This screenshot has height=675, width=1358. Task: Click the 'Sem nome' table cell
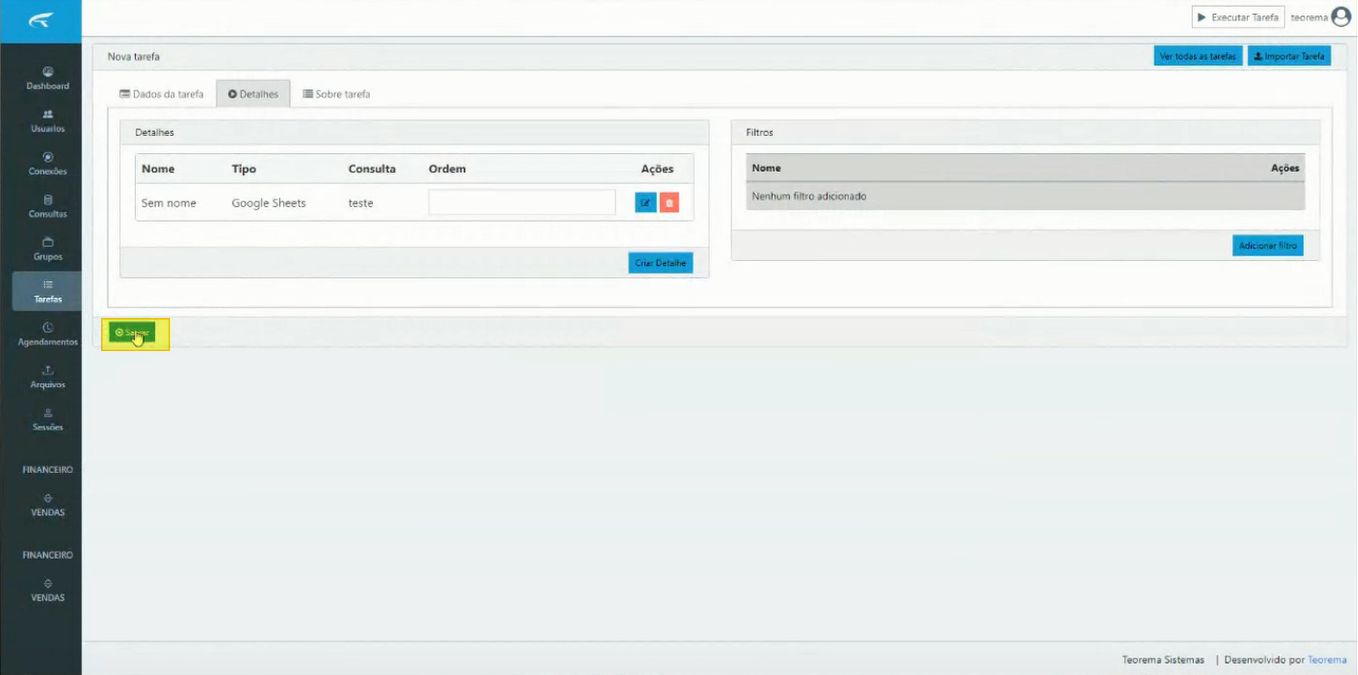pos(169,203)
